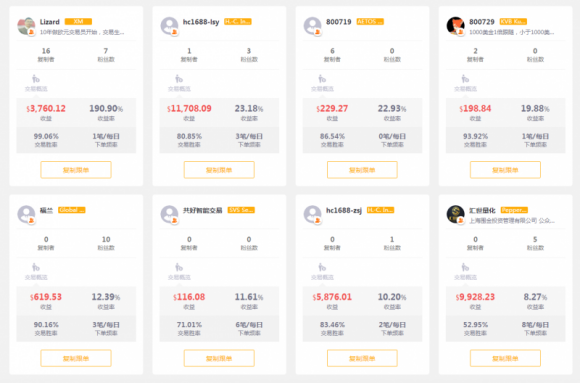The height and width of the screenshot is (383, 580).
Task: Open the trade overview icon on 800729's card
Action: (465, 79)
